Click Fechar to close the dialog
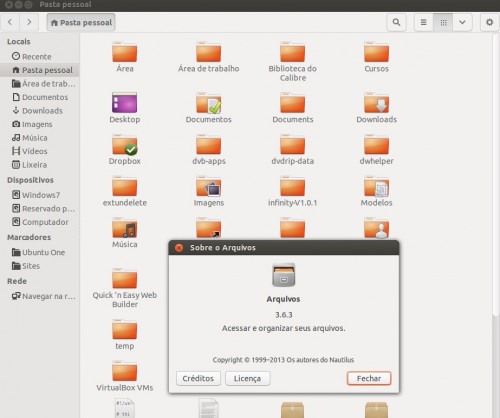500x418 pixels. (369, 378)
